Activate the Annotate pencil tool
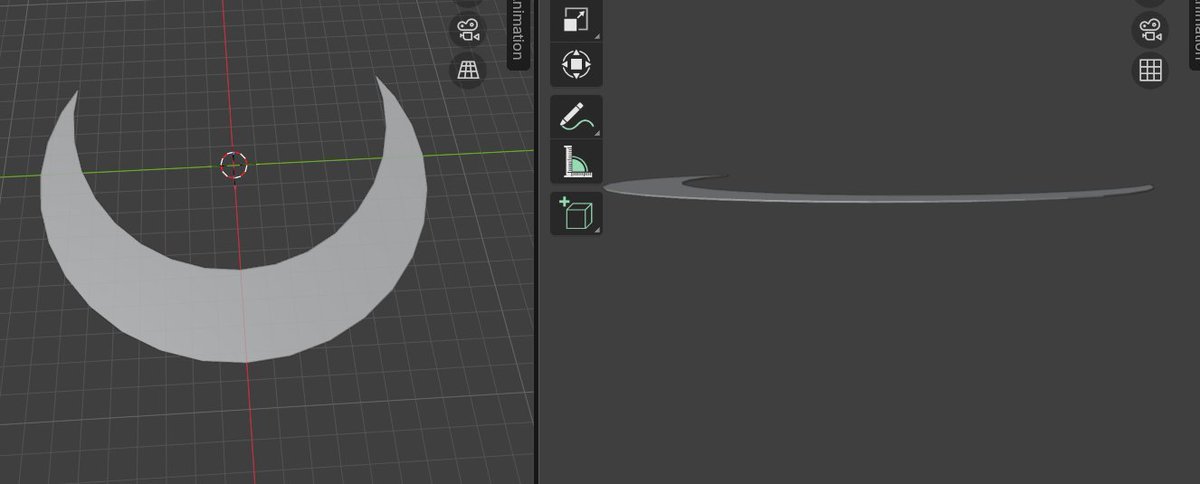The image size is (1200, 484). pos(576,118)
